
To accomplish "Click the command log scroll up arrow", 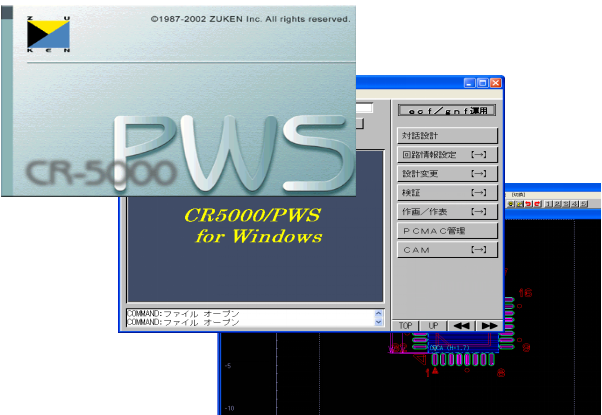I will click(378, 312).
